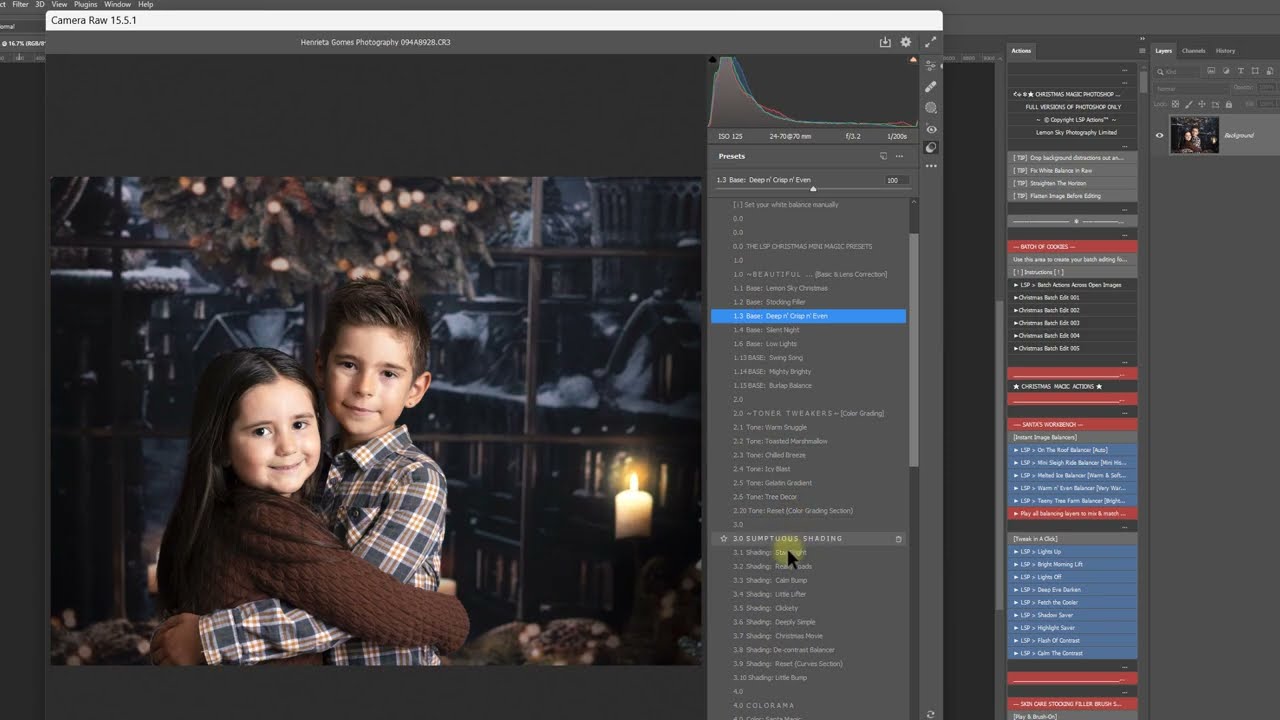Toggle highlight clipping warning on histogram
The height and width of the screenshot is (720, 1280).
(x=913, y=60)
